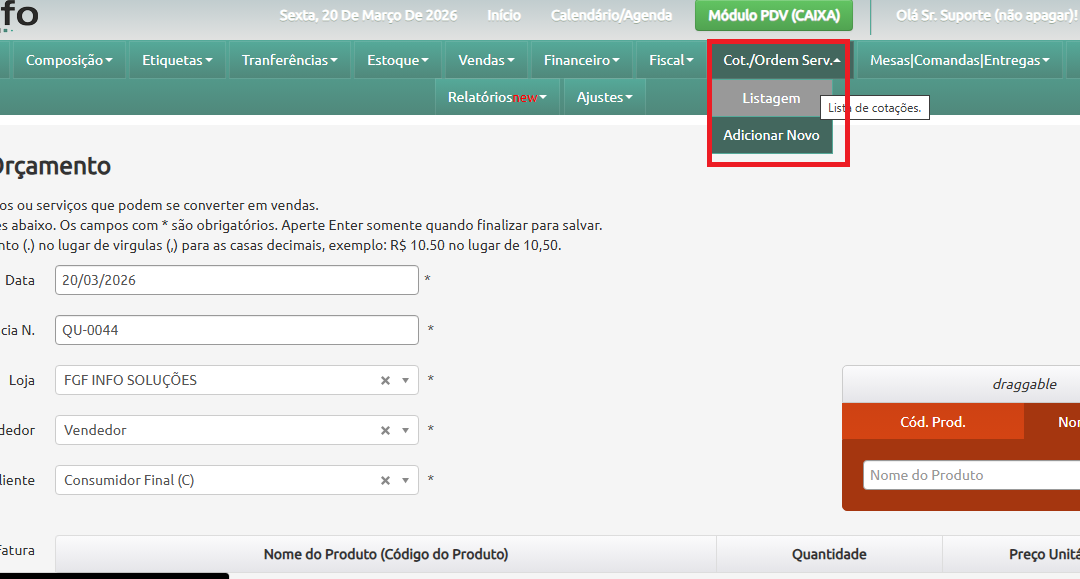Go to Início from the top bar
Viewport: 1080px width, 579px height.
[x=504, y=15]
